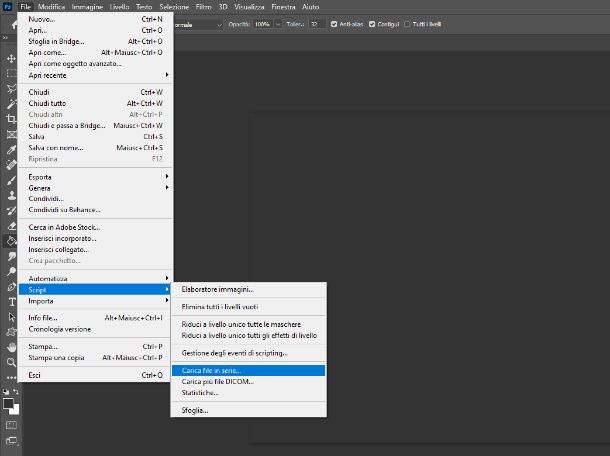Click Sfoglia in Script submenu

tap(248, 410)
